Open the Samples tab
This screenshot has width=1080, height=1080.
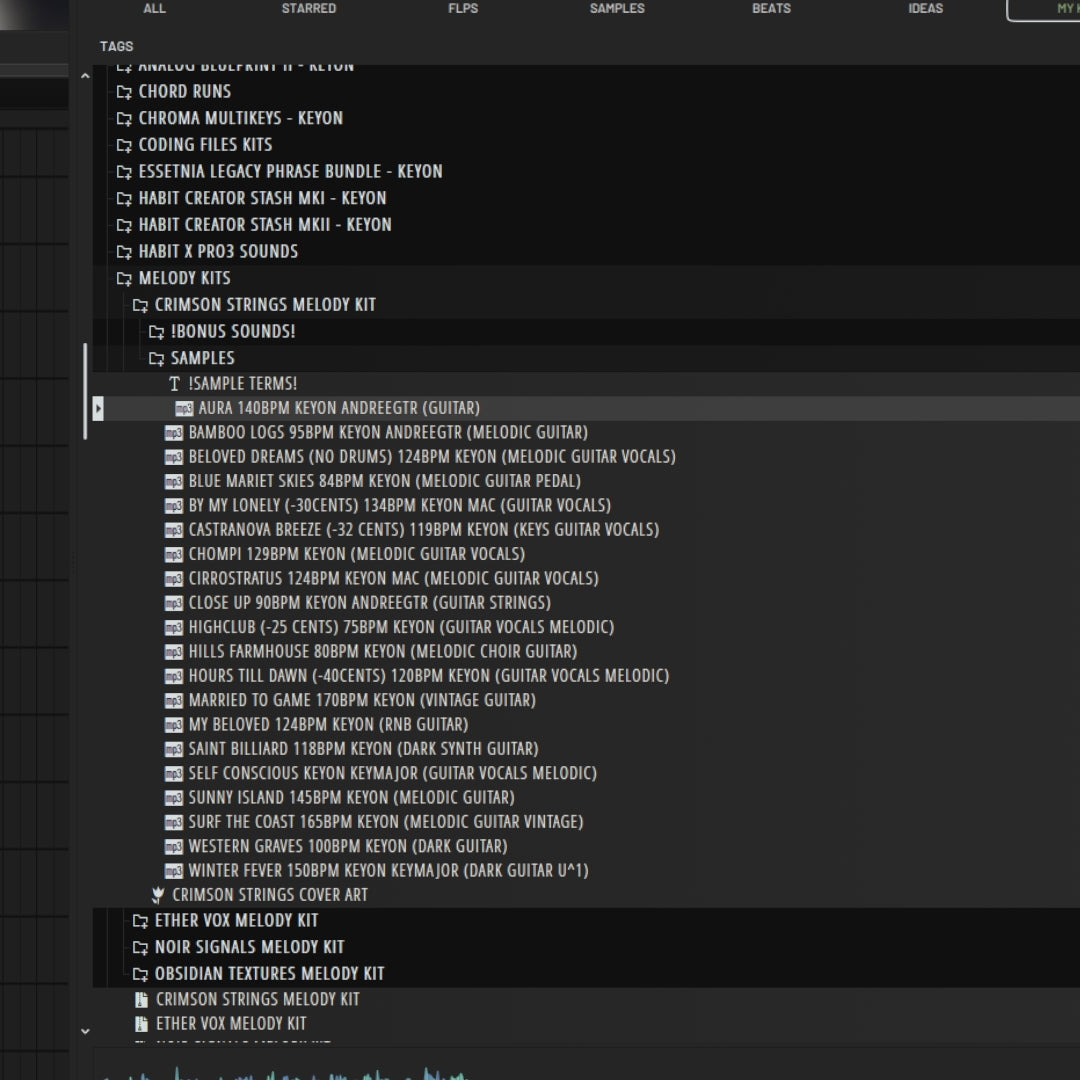point(617,9)
